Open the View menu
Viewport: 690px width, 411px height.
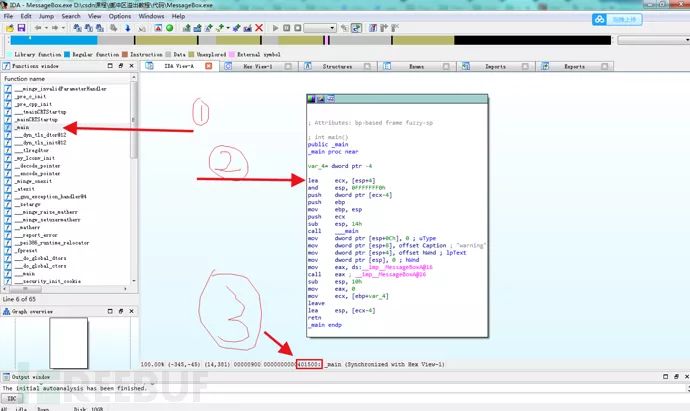pyautogui.click(x=95, y=16)
